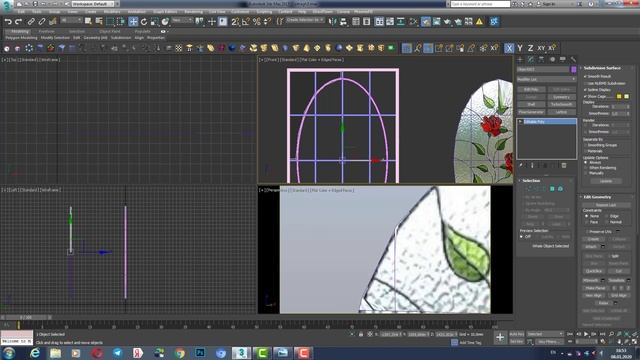Click Edit Poly modifier button

point(531,89)
